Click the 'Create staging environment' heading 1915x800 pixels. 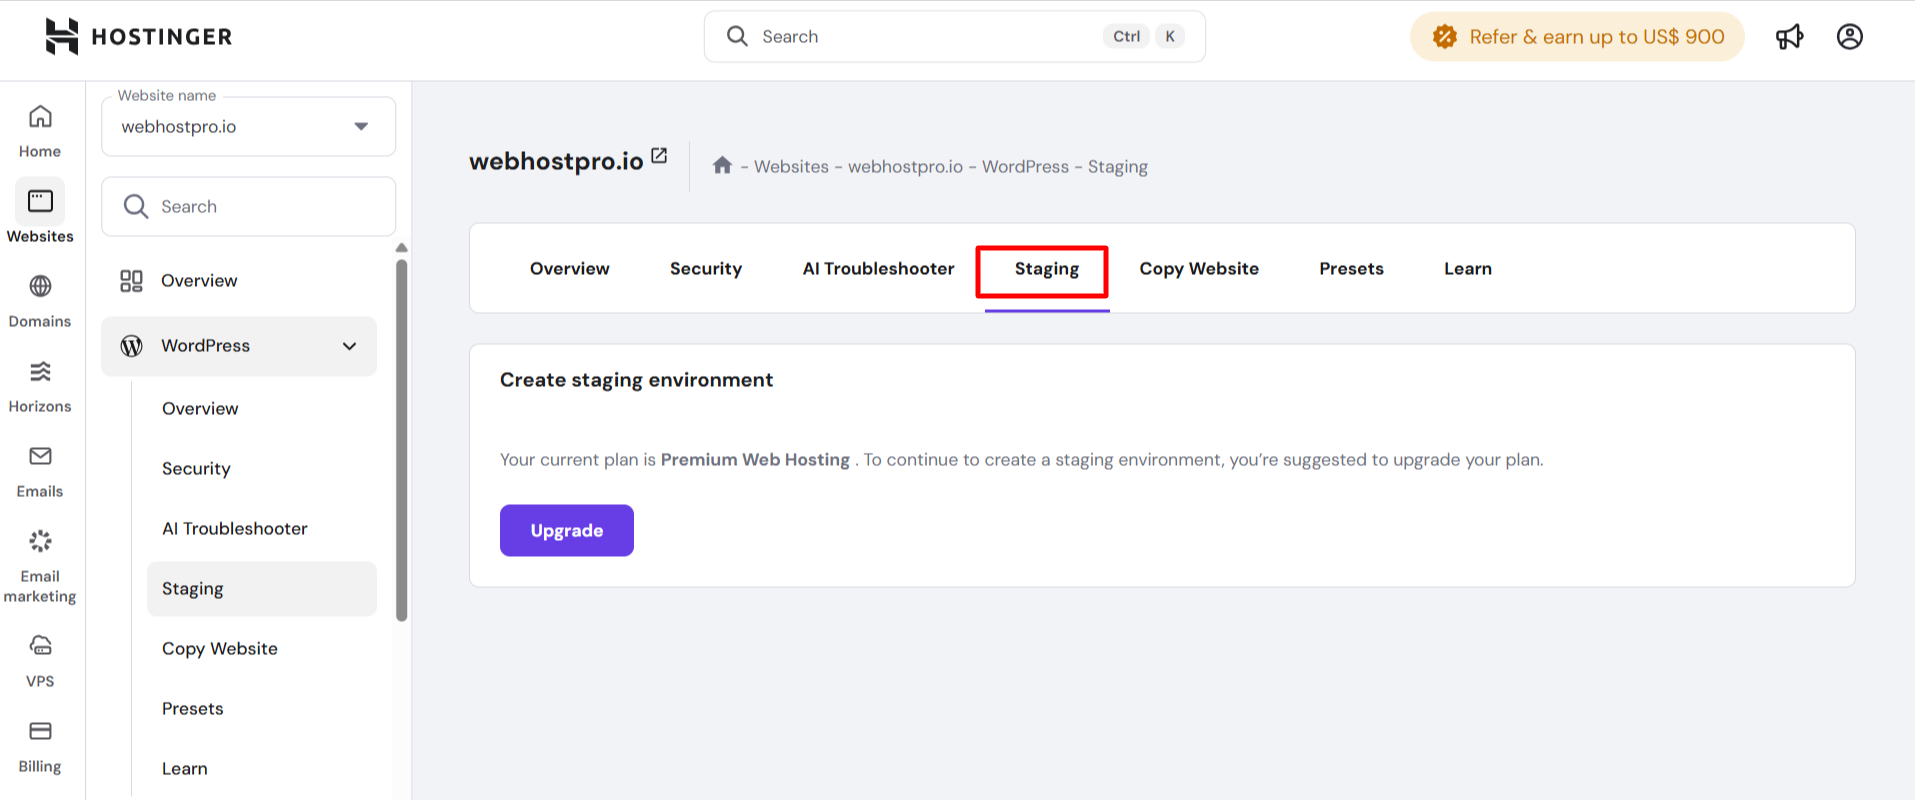[x=636, y=380]
